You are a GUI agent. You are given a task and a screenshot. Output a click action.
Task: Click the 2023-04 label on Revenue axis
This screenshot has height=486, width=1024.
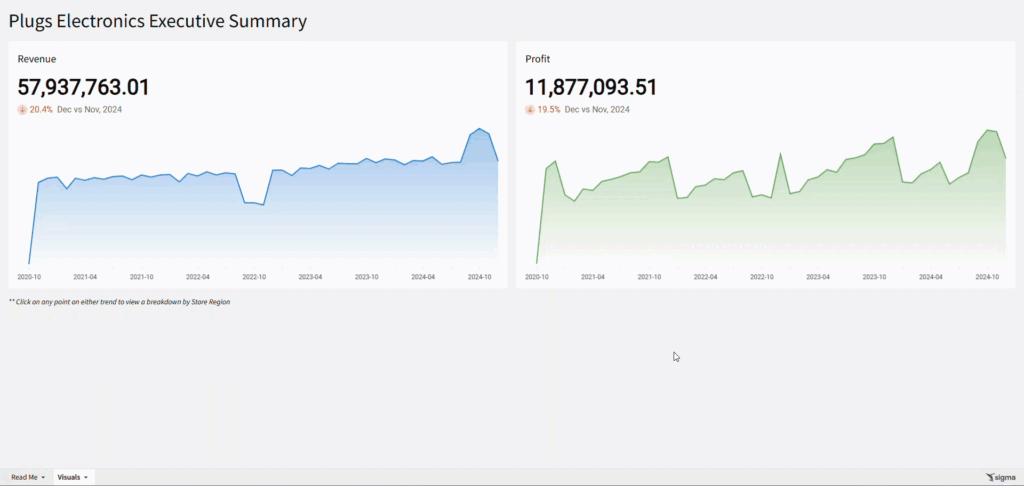click(x=310, y=277)
